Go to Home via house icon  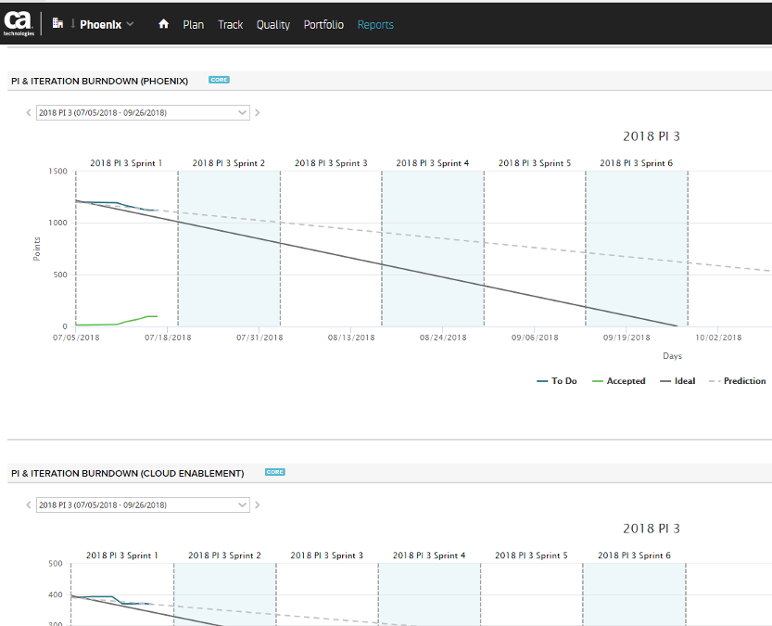163,24
